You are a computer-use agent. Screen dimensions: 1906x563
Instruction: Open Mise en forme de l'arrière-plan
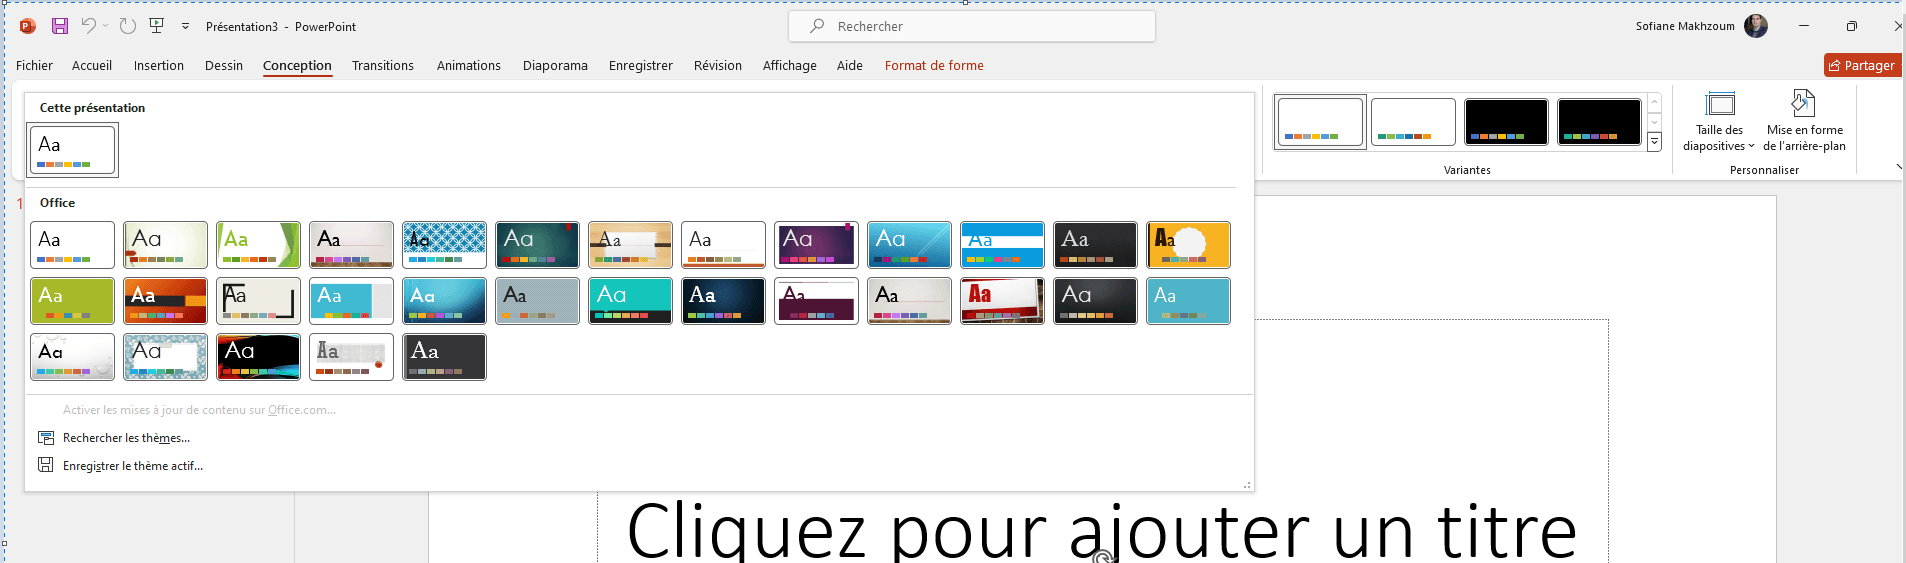point(1803,122)
